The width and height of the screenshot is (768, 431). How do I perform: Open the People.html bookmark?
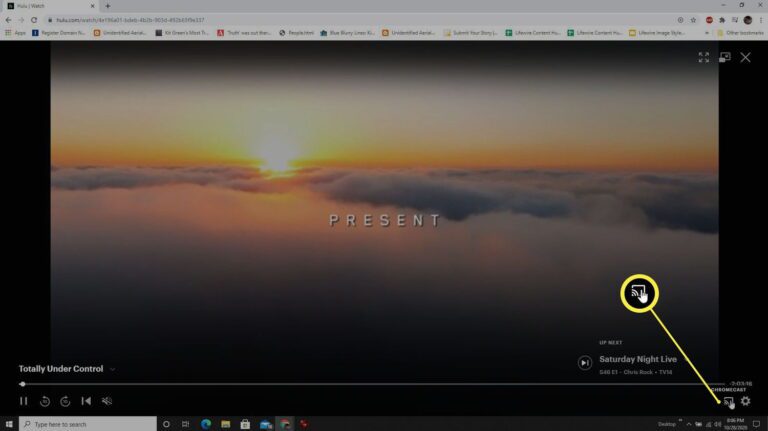(296, 33)
